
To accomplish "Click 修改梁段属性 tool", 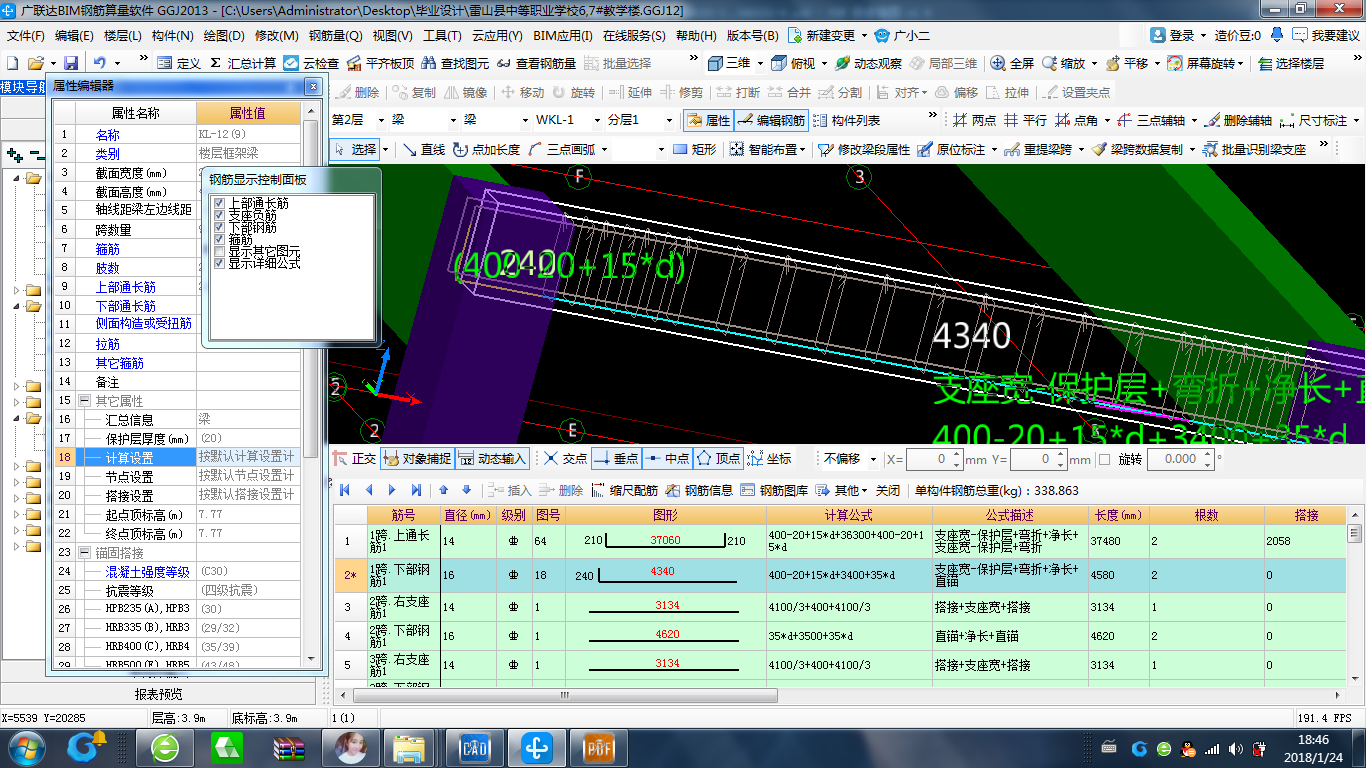I will coord(863,149).
